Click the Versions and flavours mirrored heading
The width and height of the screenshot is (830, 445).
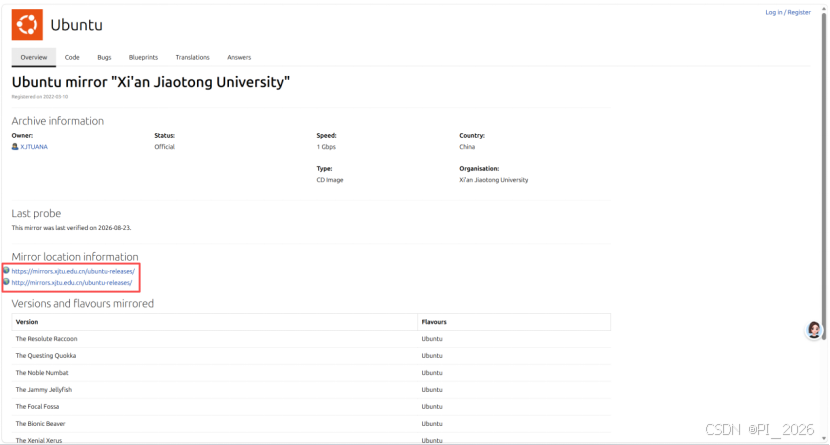[83, 304]
